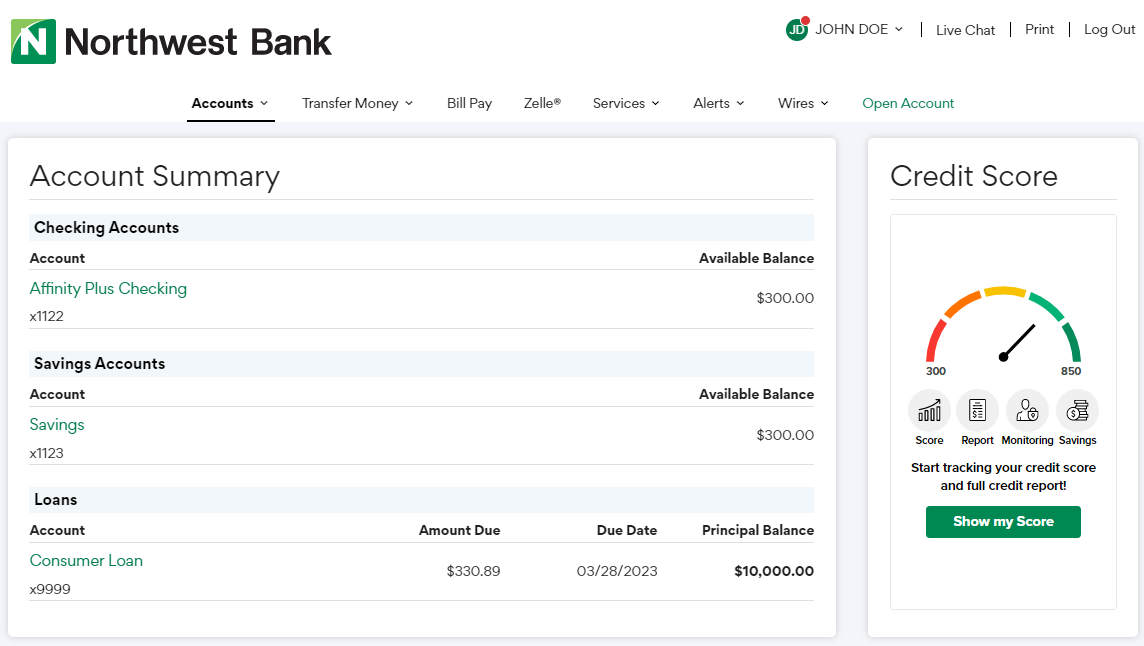Select the credit Monitoring icon
Image resolution: width=1144 pixels, height=646 pixels.
(1027, 411)
